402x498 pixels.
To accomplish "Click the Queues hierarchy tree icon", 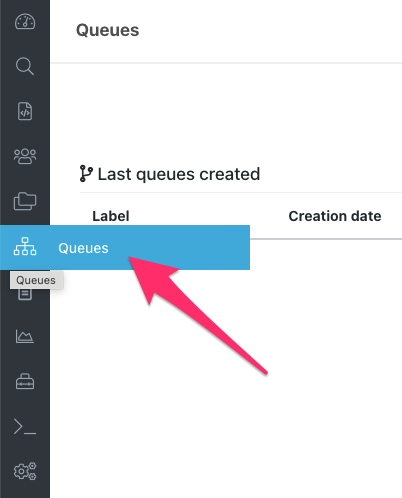I will tap(25, 246).
